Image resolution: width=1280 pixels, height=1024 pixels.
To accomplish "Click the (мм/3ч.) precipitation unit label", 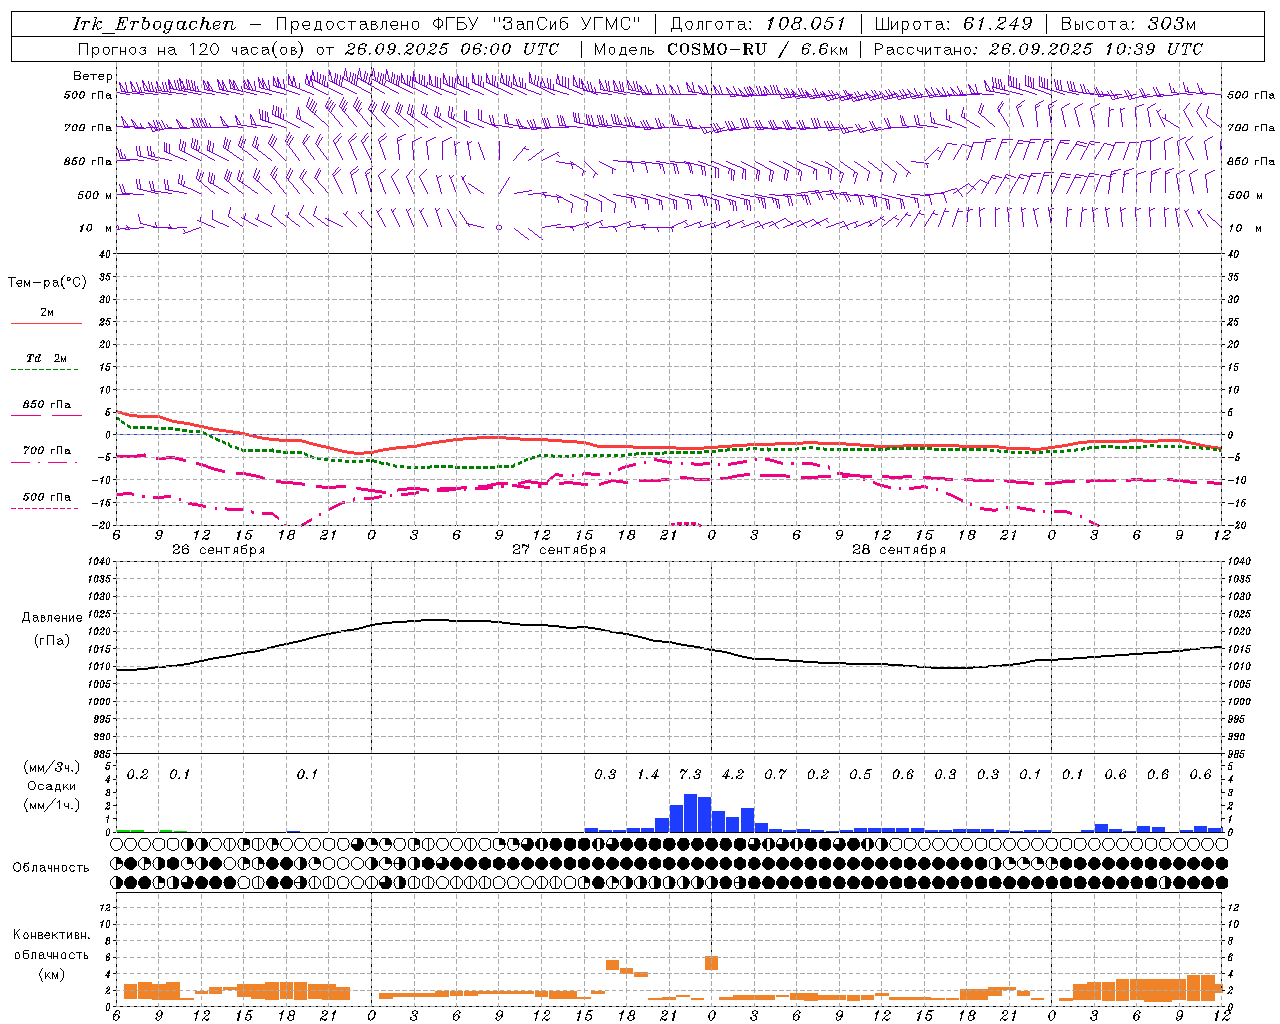I will (51, 767).
